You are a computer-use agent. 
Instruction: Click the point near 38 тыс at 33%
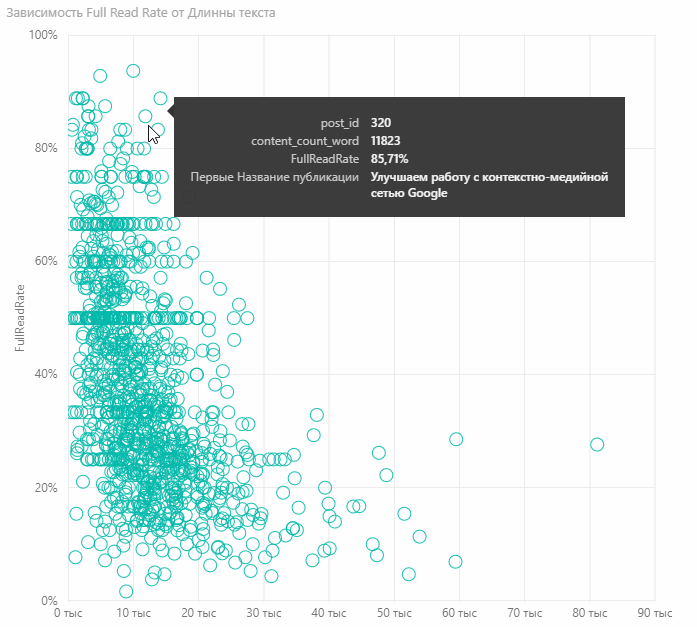click(x=317, y=415)
